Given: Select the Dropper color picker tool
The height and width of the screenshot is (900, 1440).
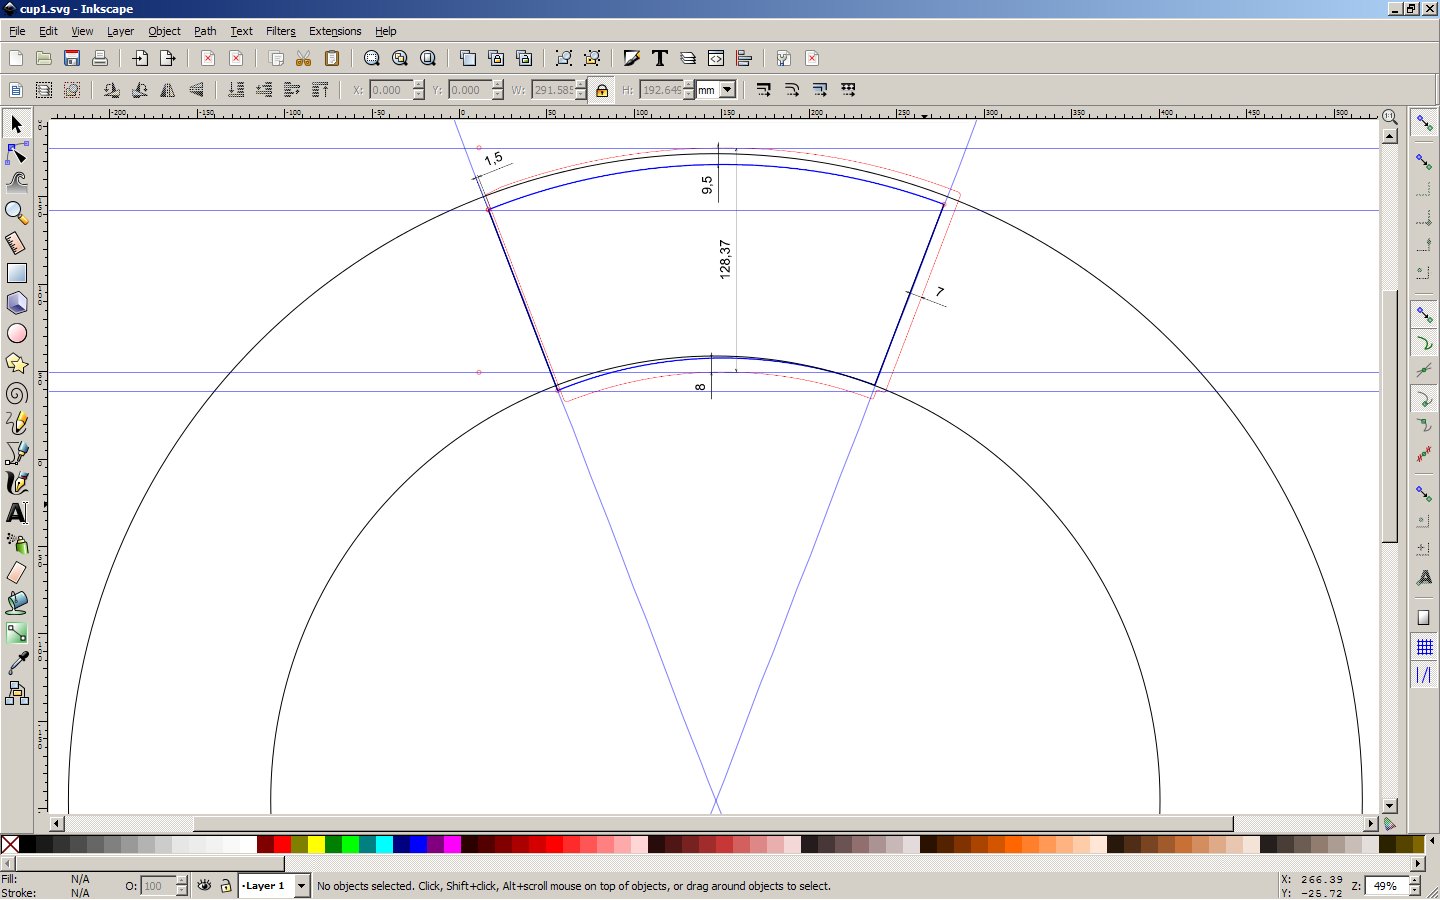Looking at the screenshot, I should click(16, 663).
